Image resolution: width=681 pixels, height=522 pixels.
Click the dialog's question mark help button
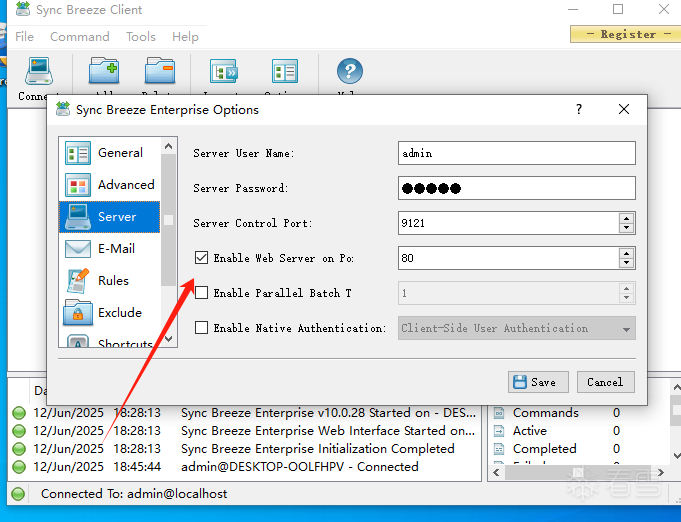pyautogui.click(x=579, y=109)
